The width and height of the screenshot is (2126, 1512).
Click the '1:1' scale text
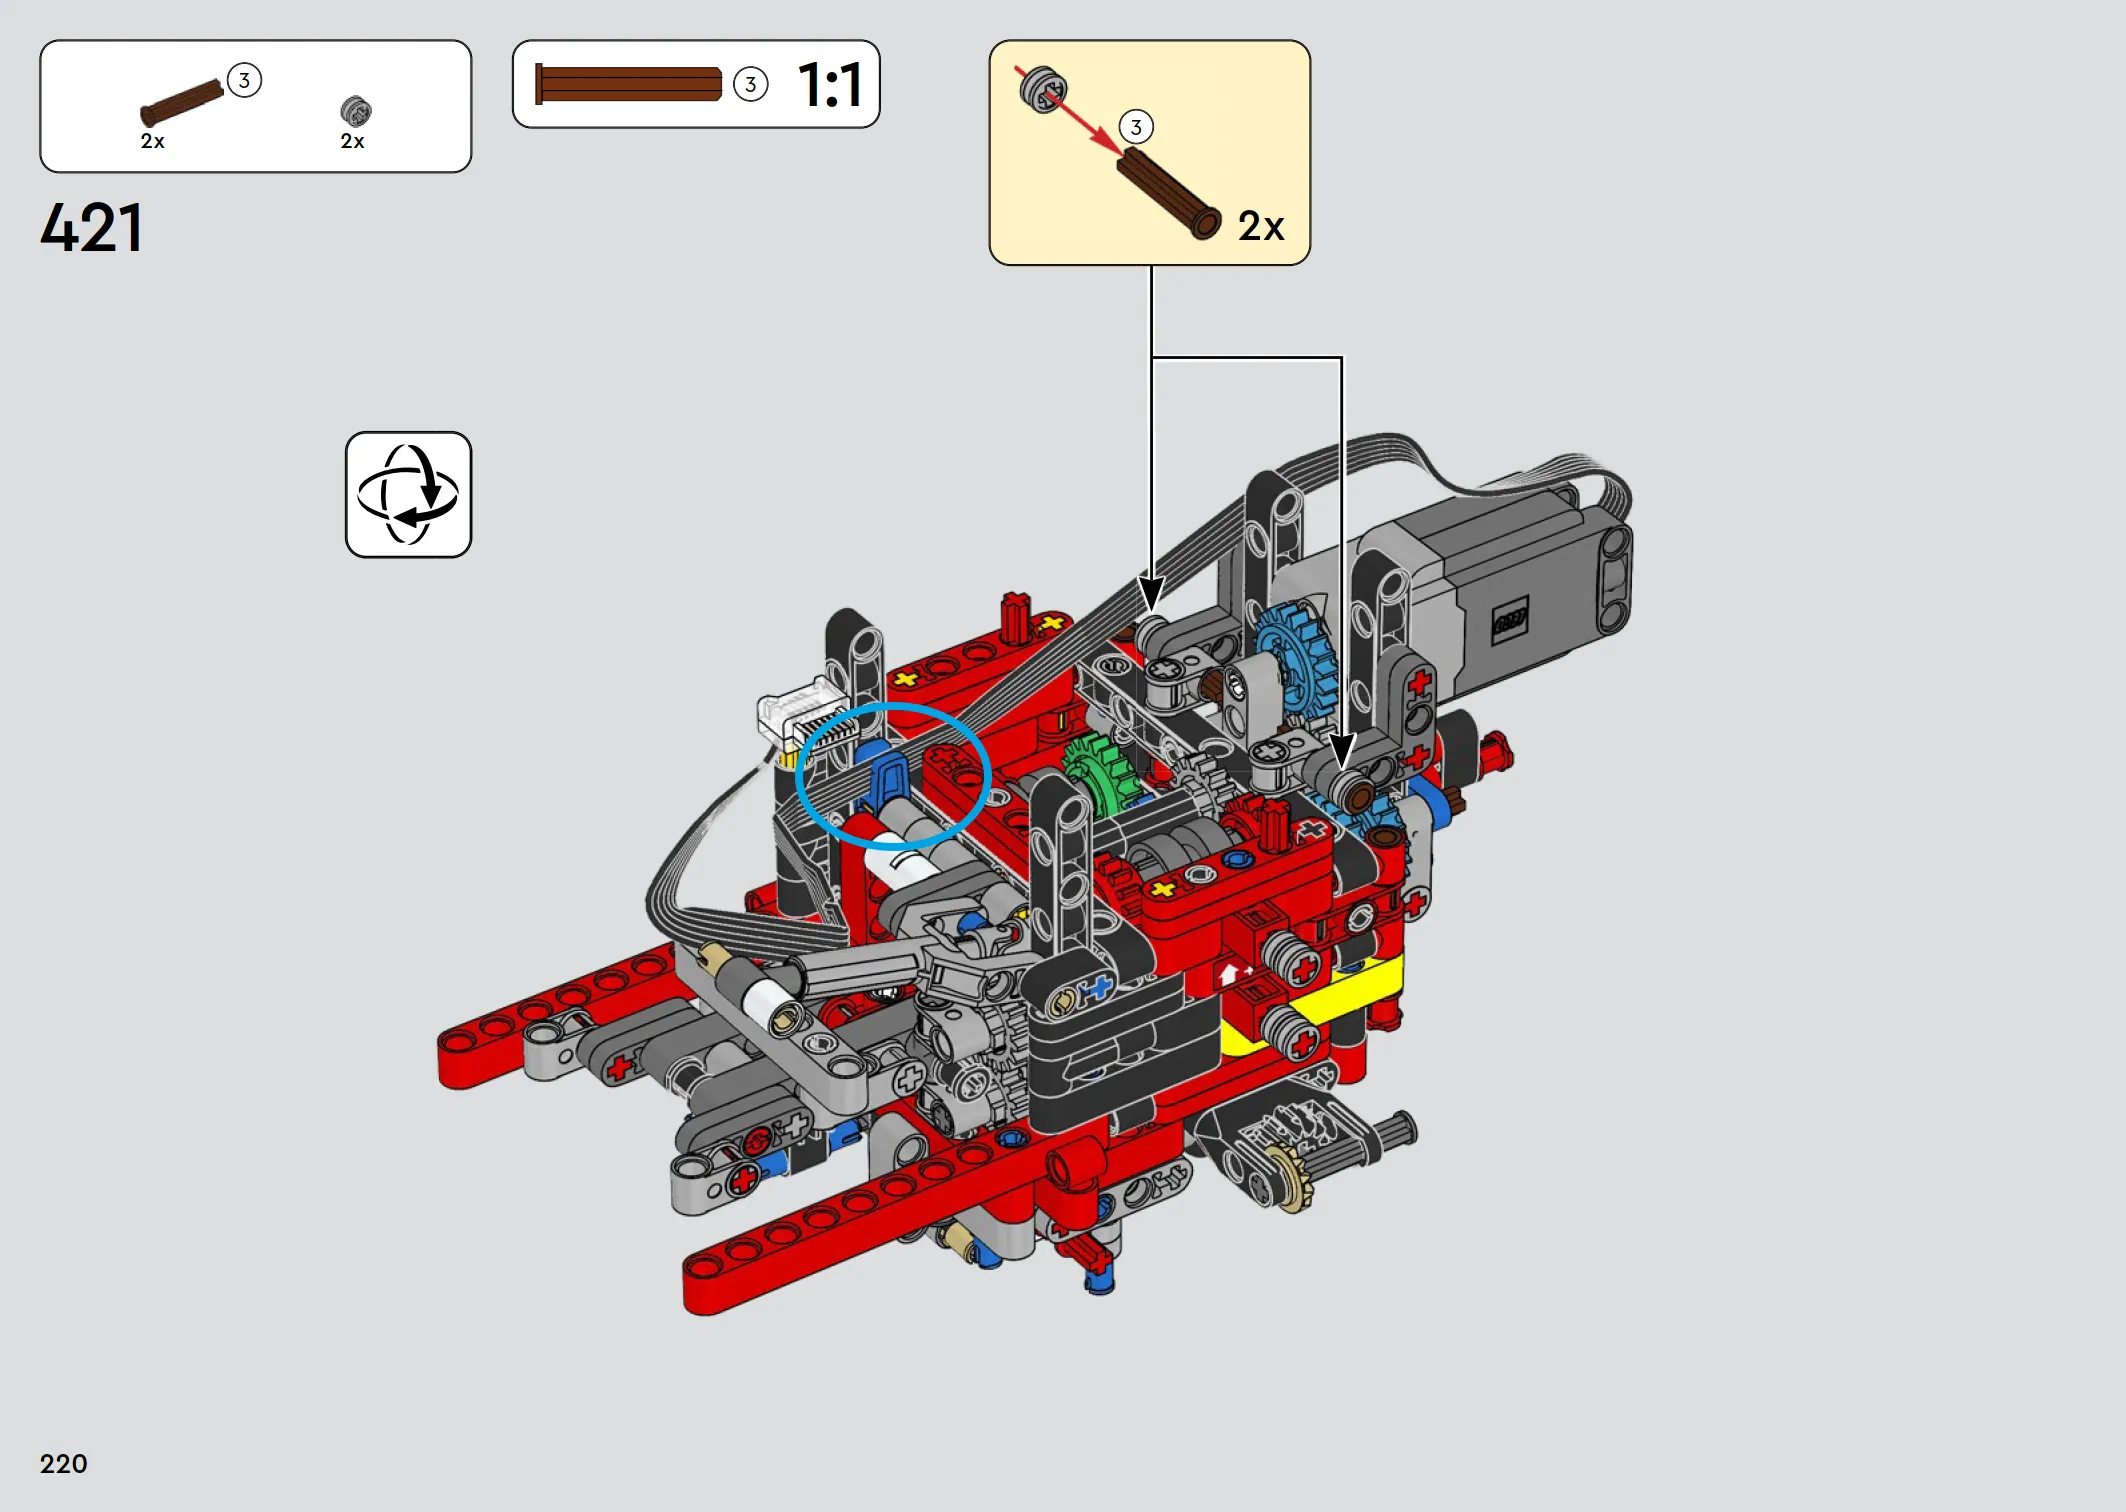(x=830, y=85)
